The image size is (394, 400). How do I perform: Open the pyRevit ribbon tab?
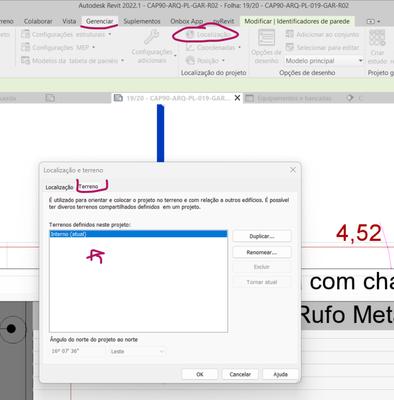coord(223,21)
